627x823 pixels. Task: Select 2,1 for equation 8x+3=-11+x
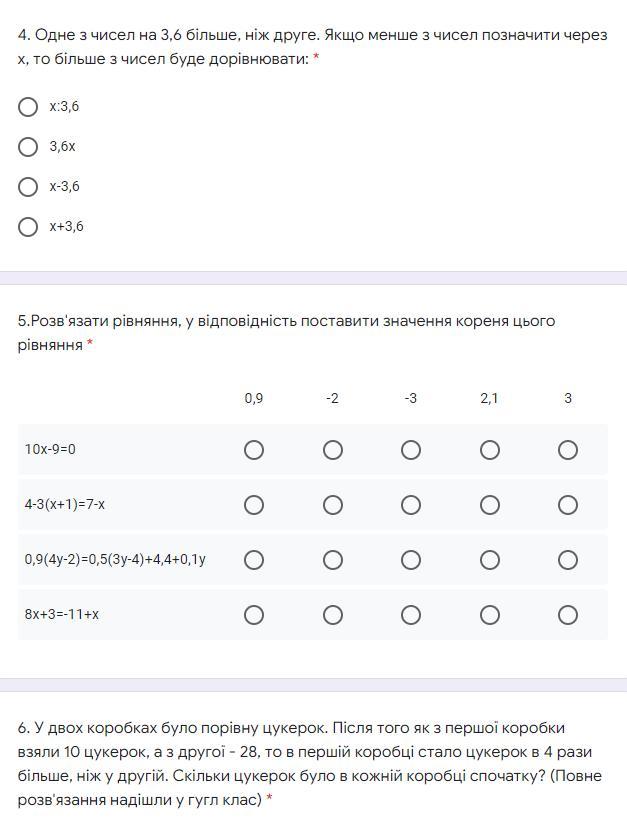pyautogui.click(x=489, y=615)
